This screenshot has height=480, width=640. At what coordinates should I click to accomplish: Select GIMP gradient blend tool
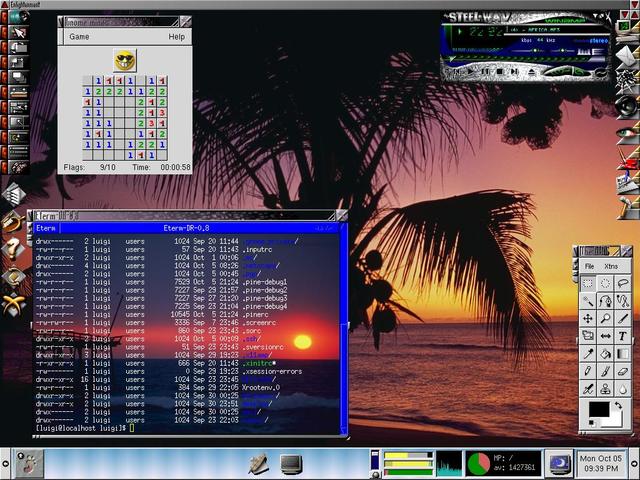pos(623,353)
